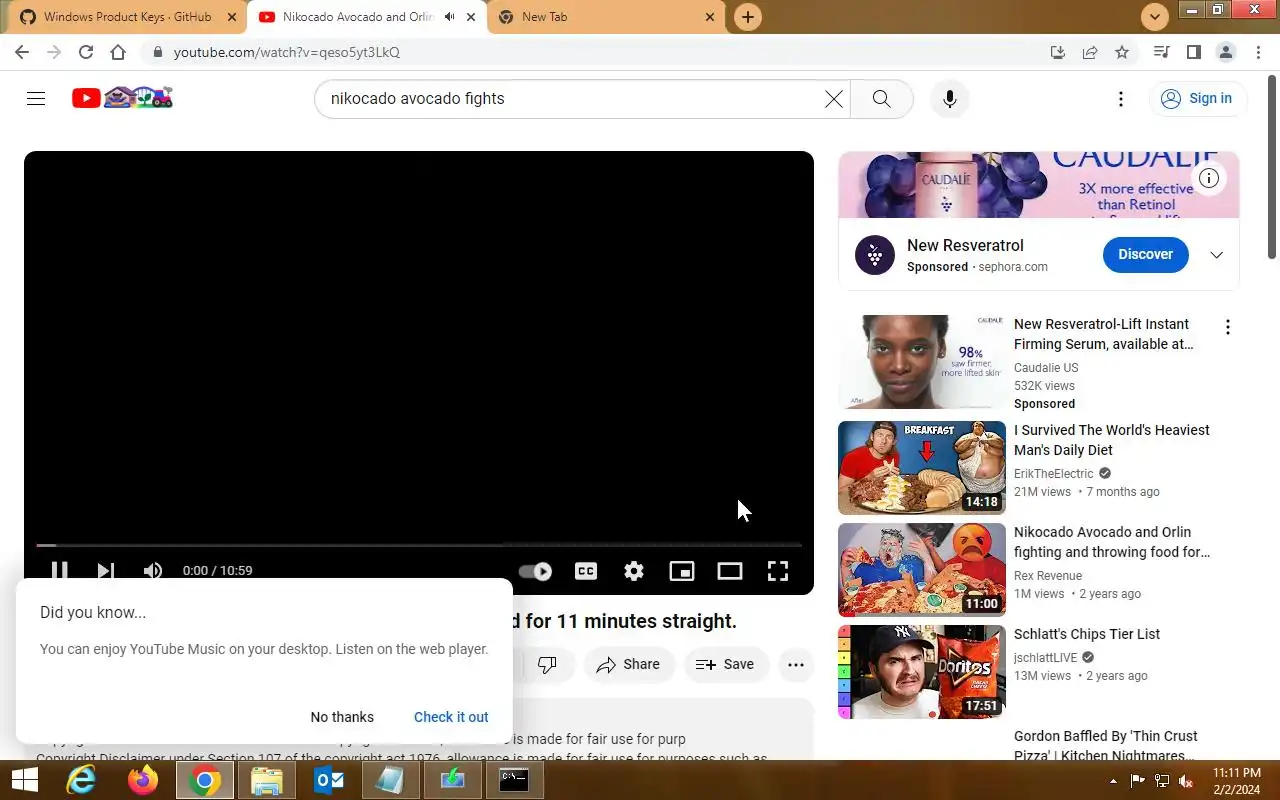Enable closed captions (CC) button
The width and height of the screenshot is (1280, 800).
coord(586,571)
